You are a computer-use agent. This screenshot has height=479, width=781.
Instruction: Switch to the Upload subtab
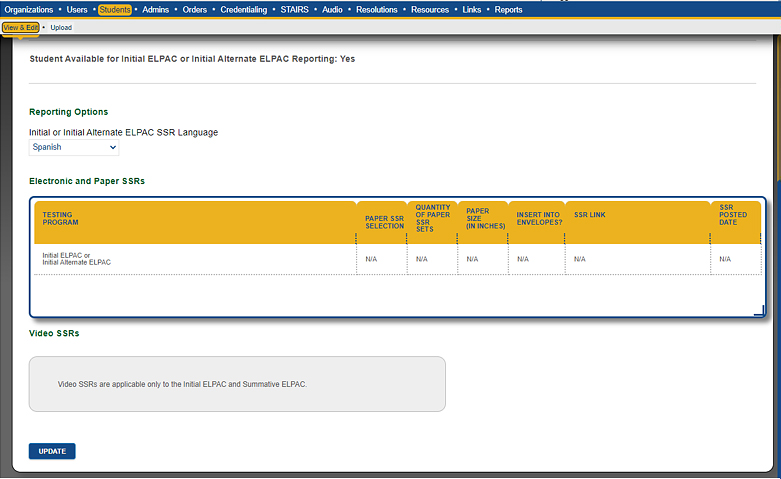[61, 27]
